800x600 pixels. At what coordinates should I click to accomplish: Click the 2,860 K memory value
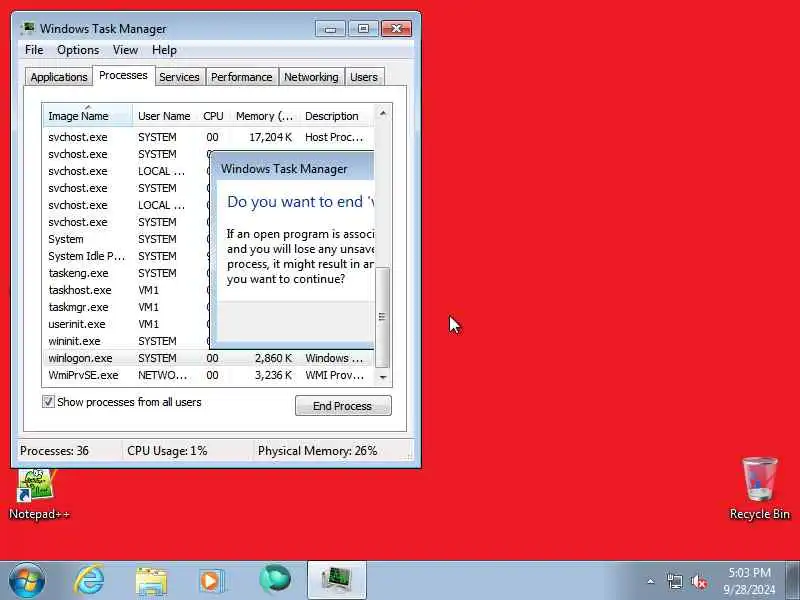coord(273,358)
